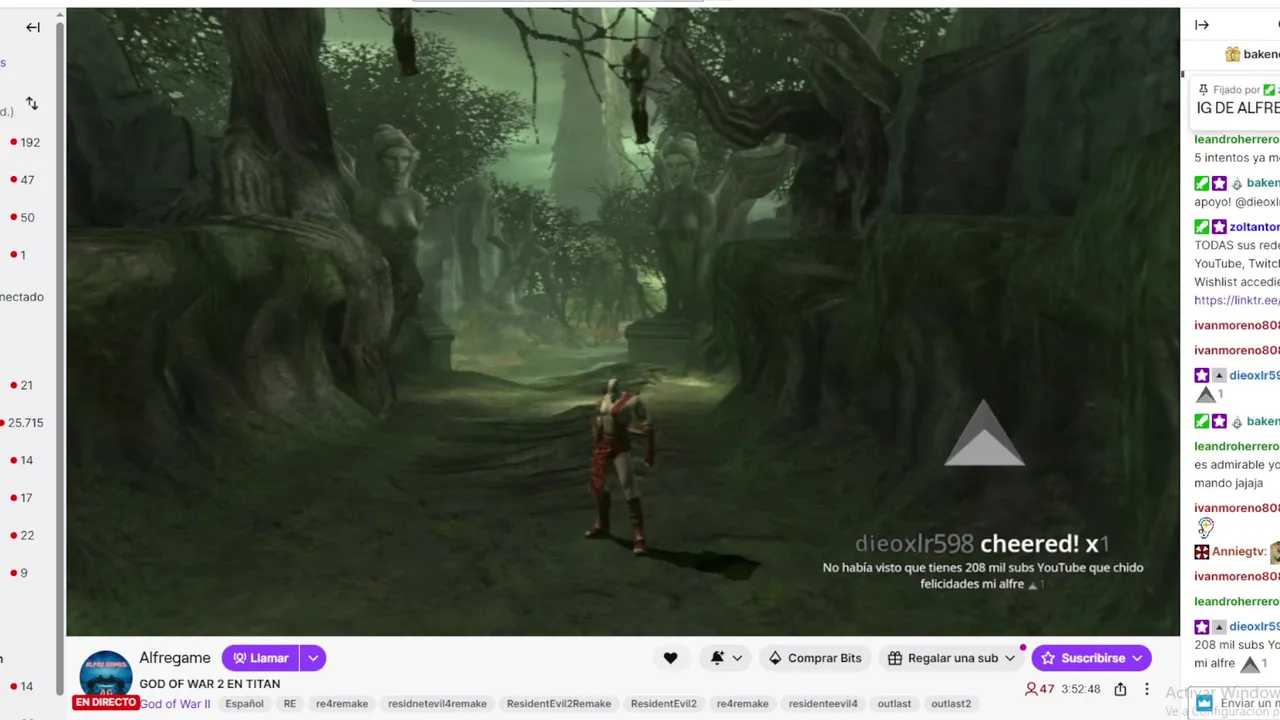Collapse the left sidebar with the arrow icon
This screenshot has height=720, width=1280.
click(x=33, y=27)
